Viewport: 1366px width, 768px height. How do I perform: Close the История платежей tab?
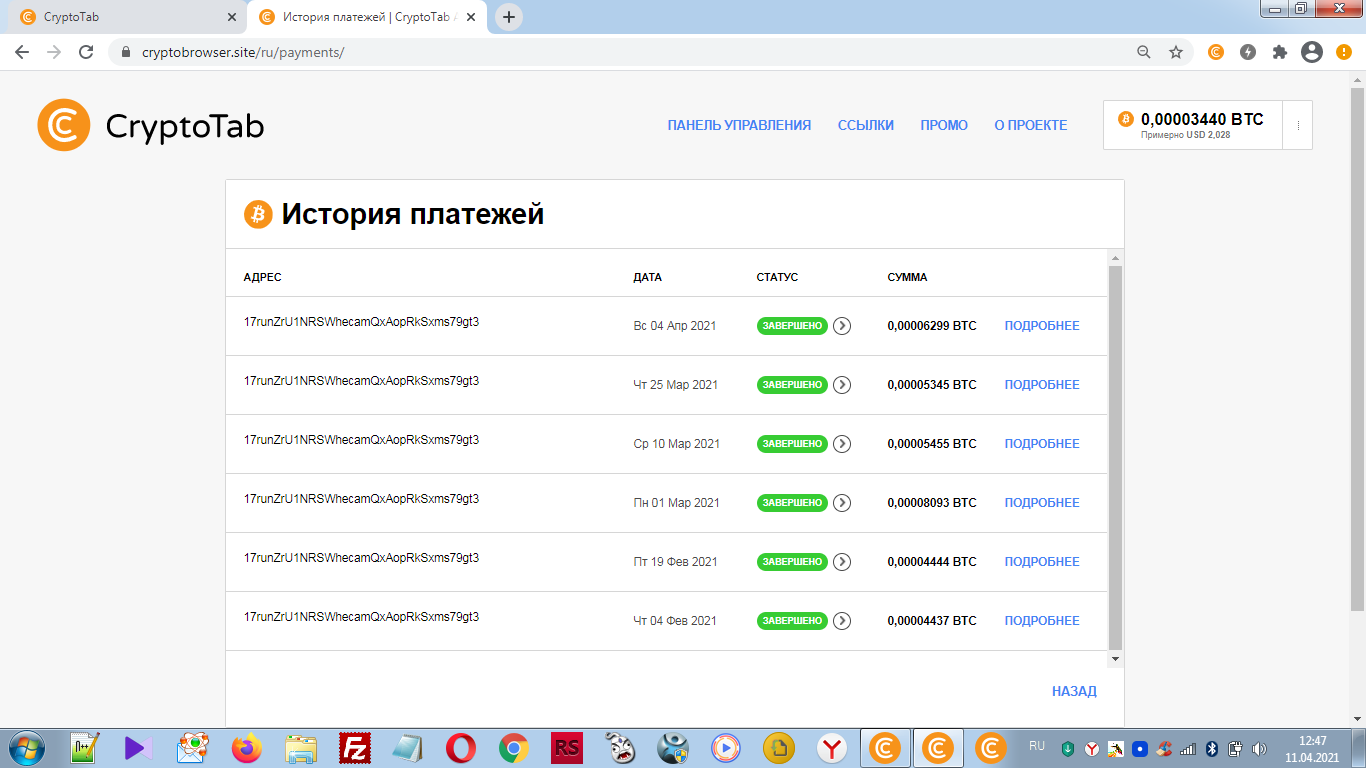(471, 17)
